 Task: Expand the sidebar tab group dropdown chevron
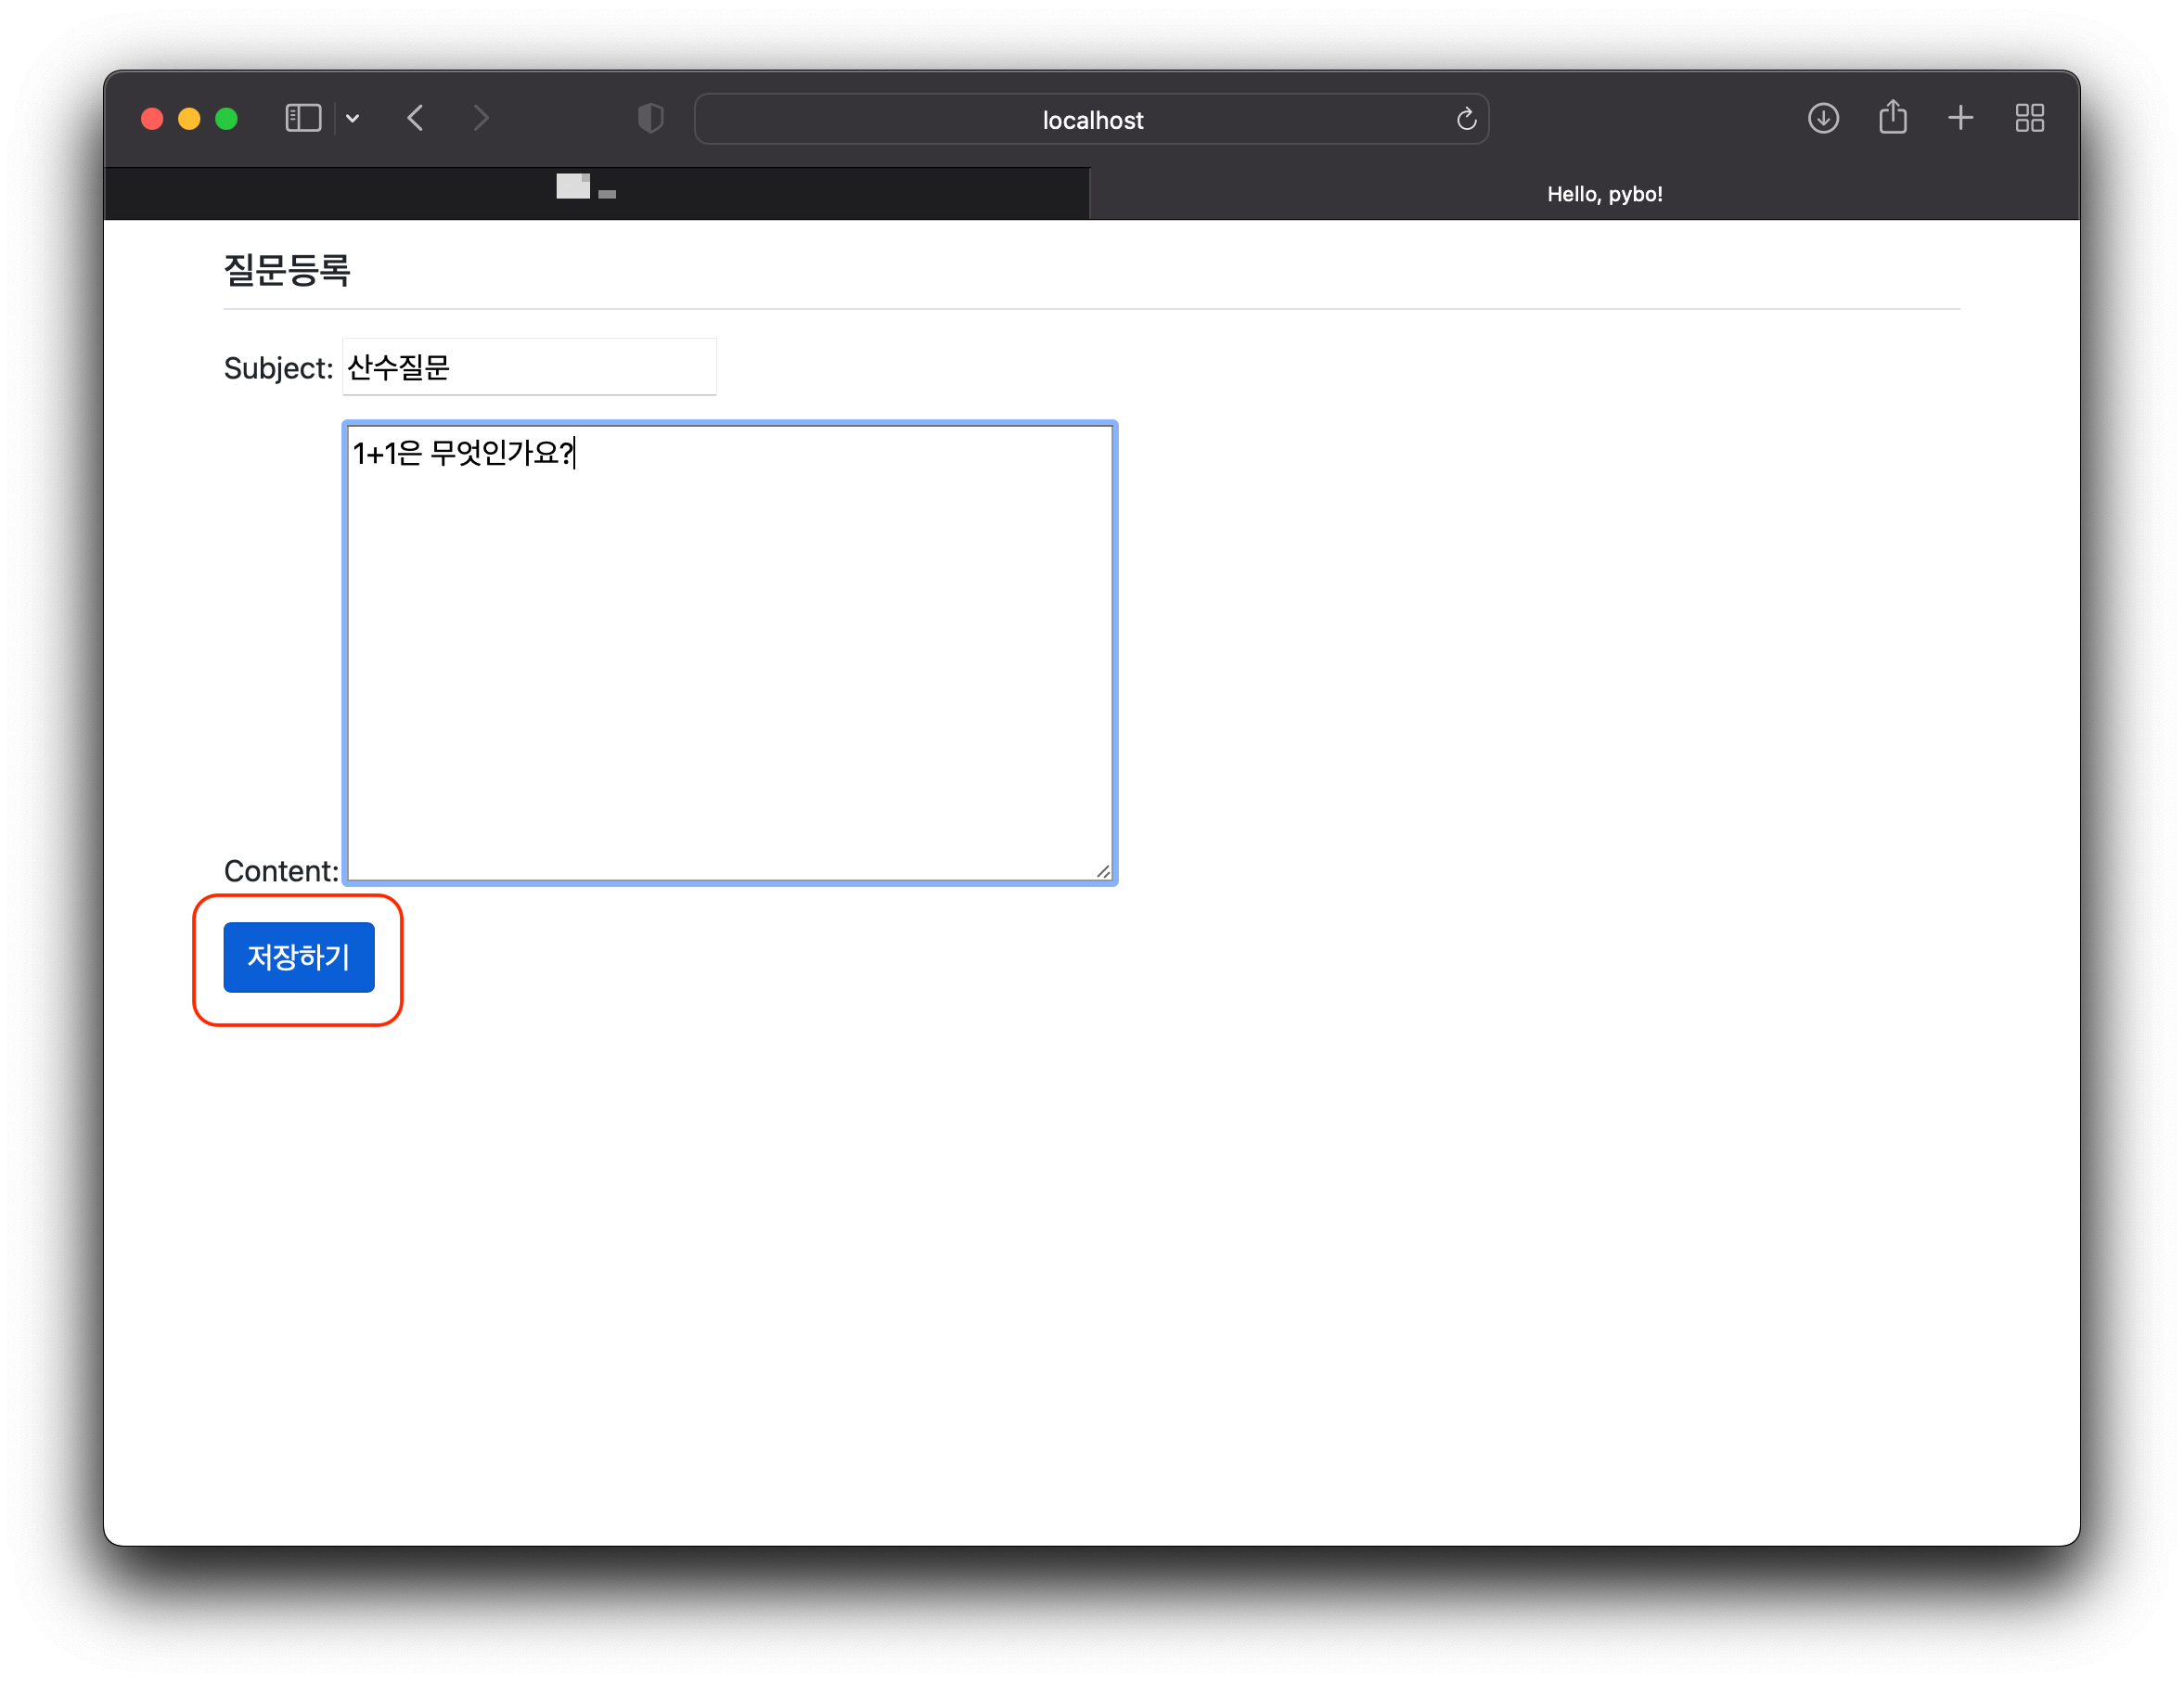[x=352, y=118]
